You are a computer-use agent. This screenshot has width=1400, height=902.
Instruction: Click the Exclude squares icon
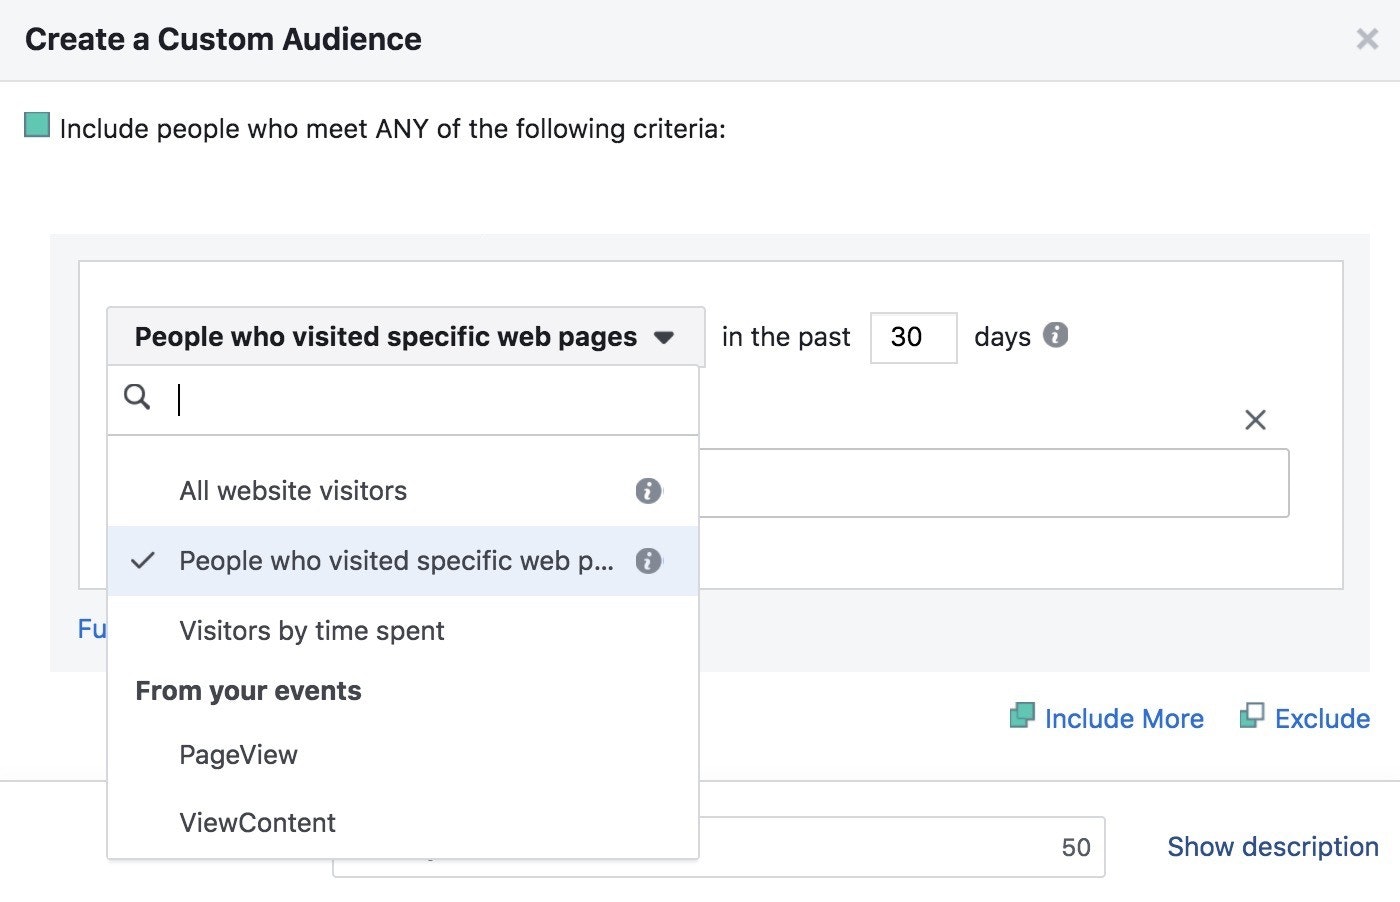tap(1252, 716)
